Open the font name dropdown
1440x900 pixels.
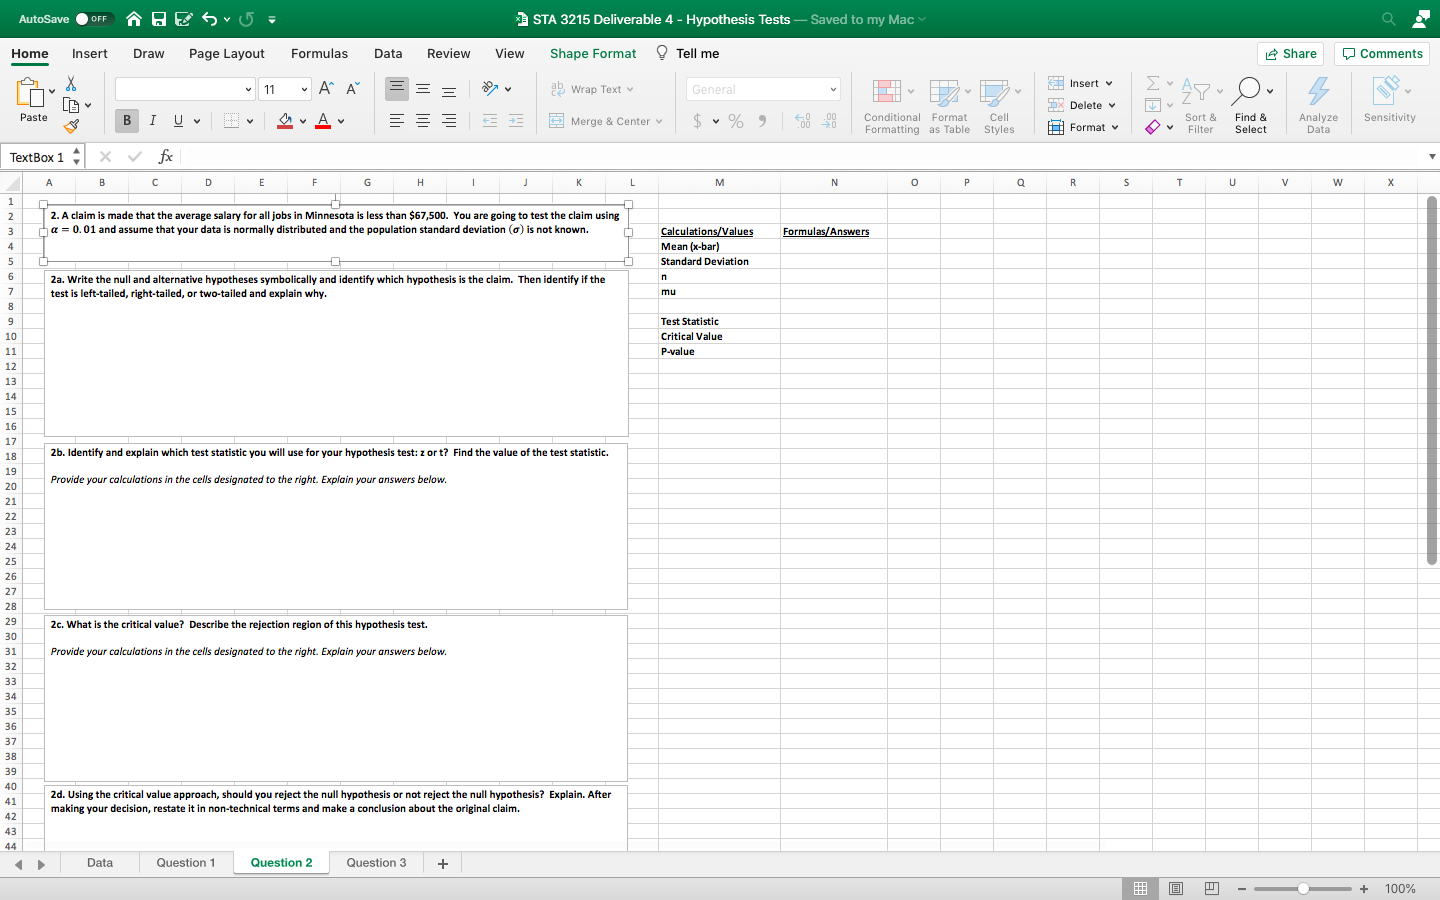(x=248, y=90)
